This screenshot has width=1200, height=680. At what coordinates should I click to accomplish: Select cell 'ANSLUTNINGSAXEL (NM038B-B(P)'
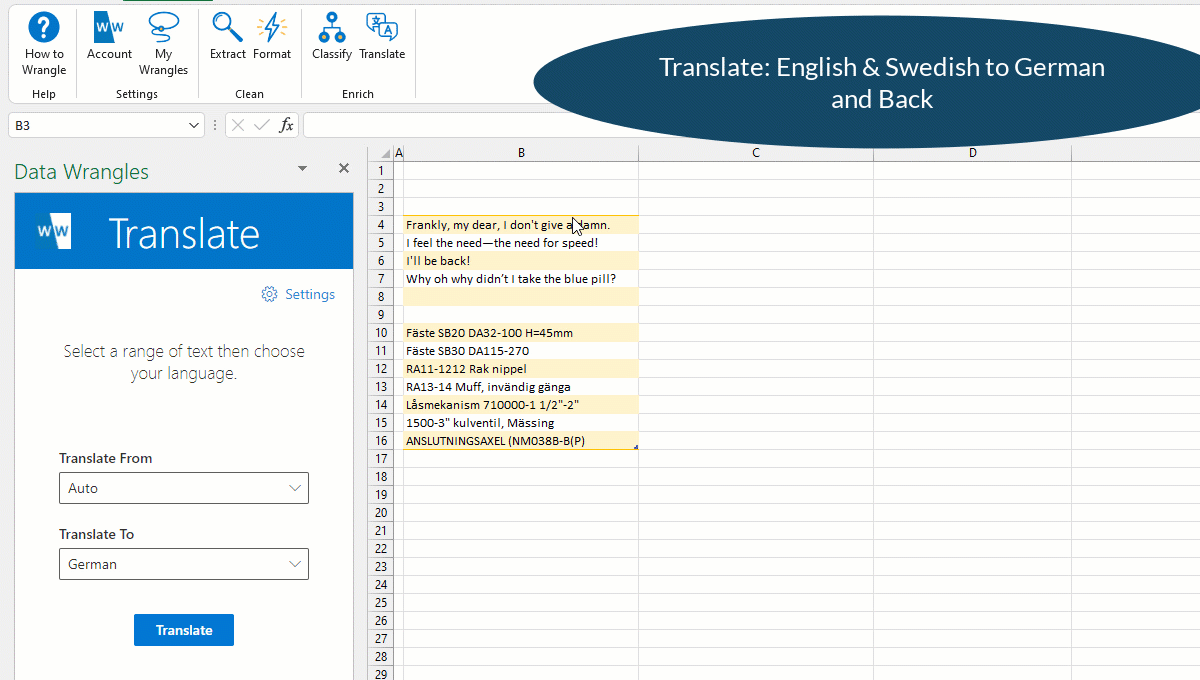point(521,441)
